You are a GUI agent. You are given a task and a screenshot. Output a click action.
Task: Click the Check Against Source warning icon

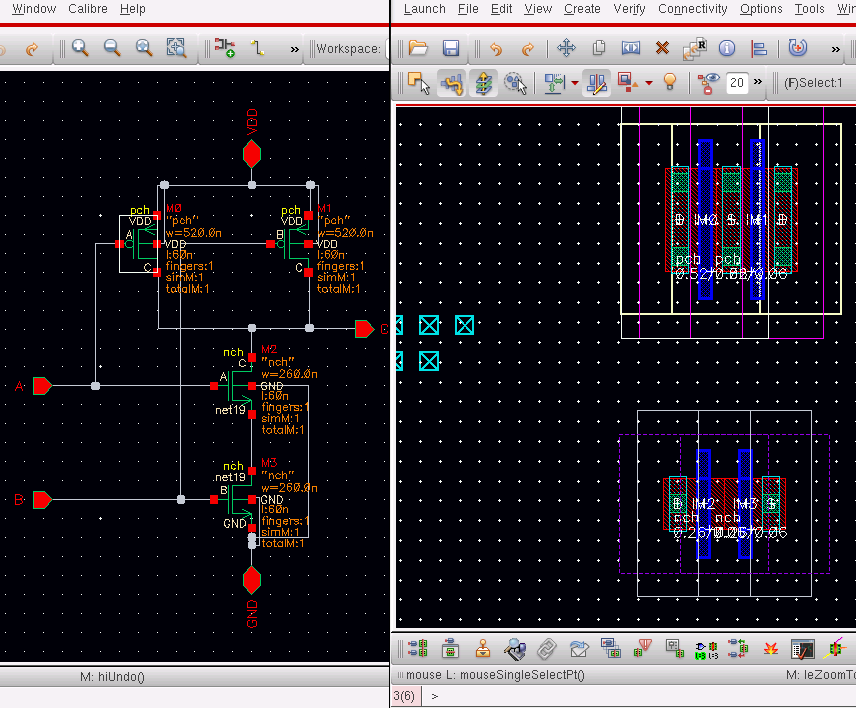(643, 648)
